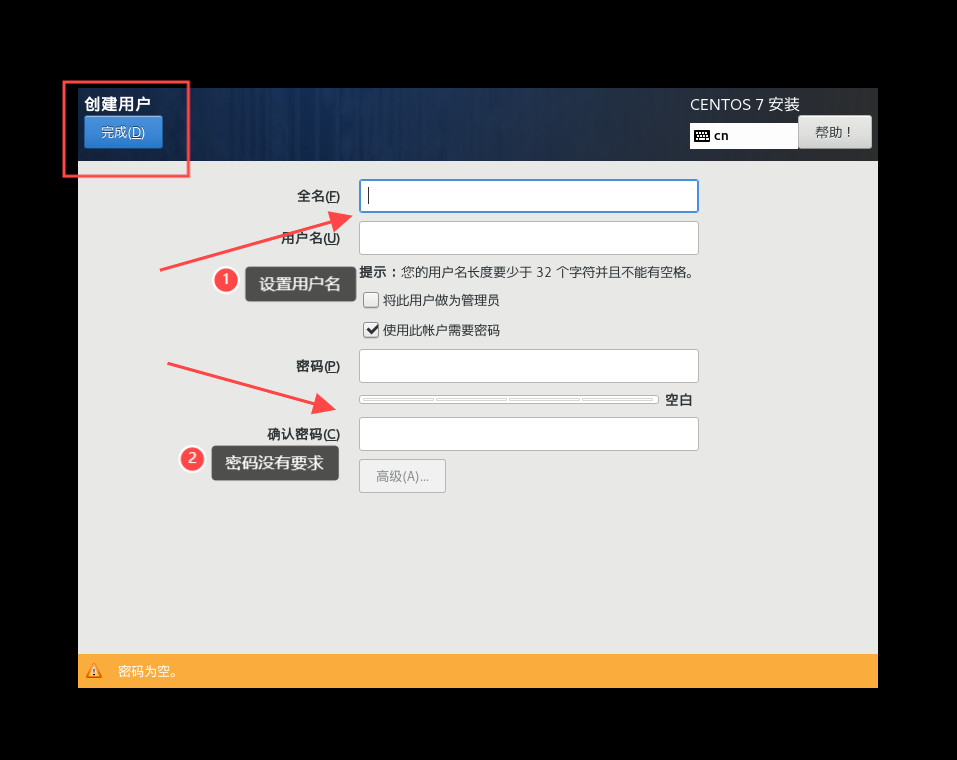Uncheck 使用此帐户需要密码 checkbox
This screenshot has height=760, width=957.
[371, 330]
